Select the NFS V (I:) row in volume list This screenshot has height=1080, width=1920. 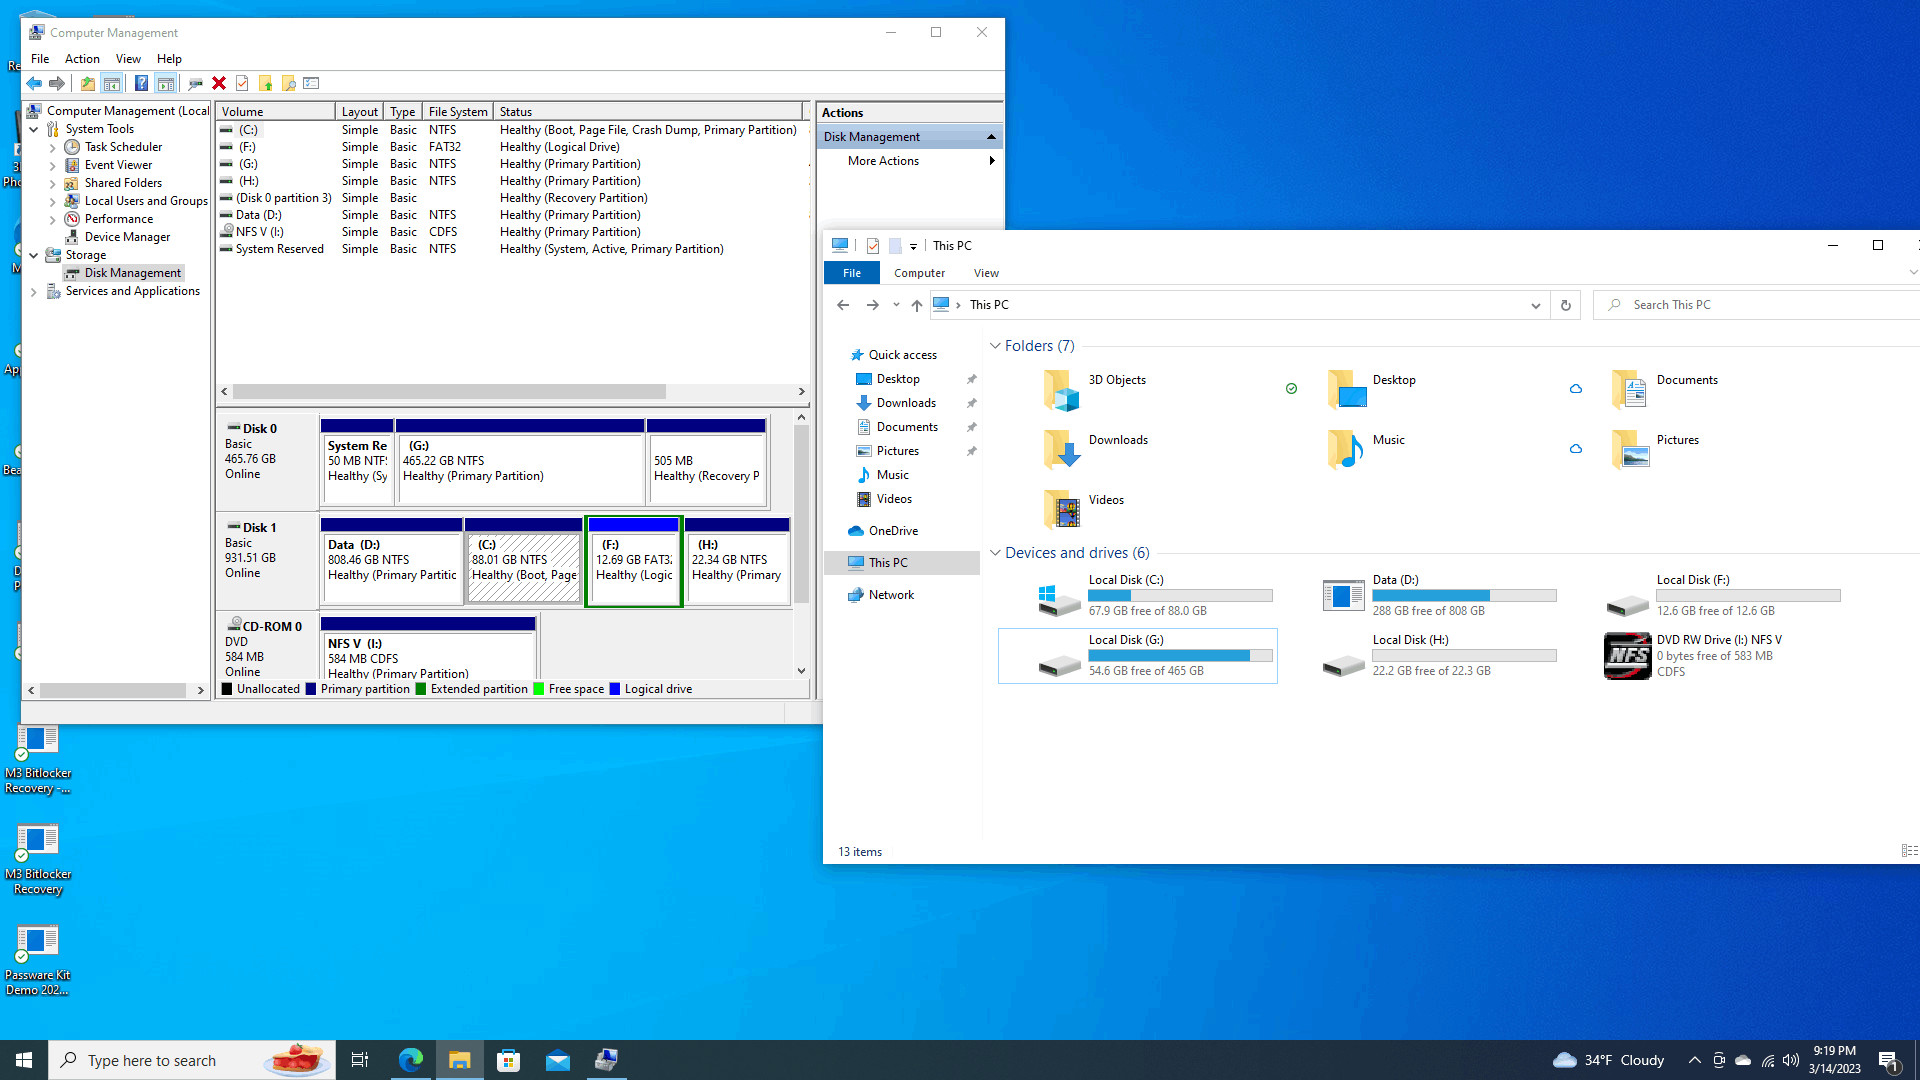click(x=510, y=232)
